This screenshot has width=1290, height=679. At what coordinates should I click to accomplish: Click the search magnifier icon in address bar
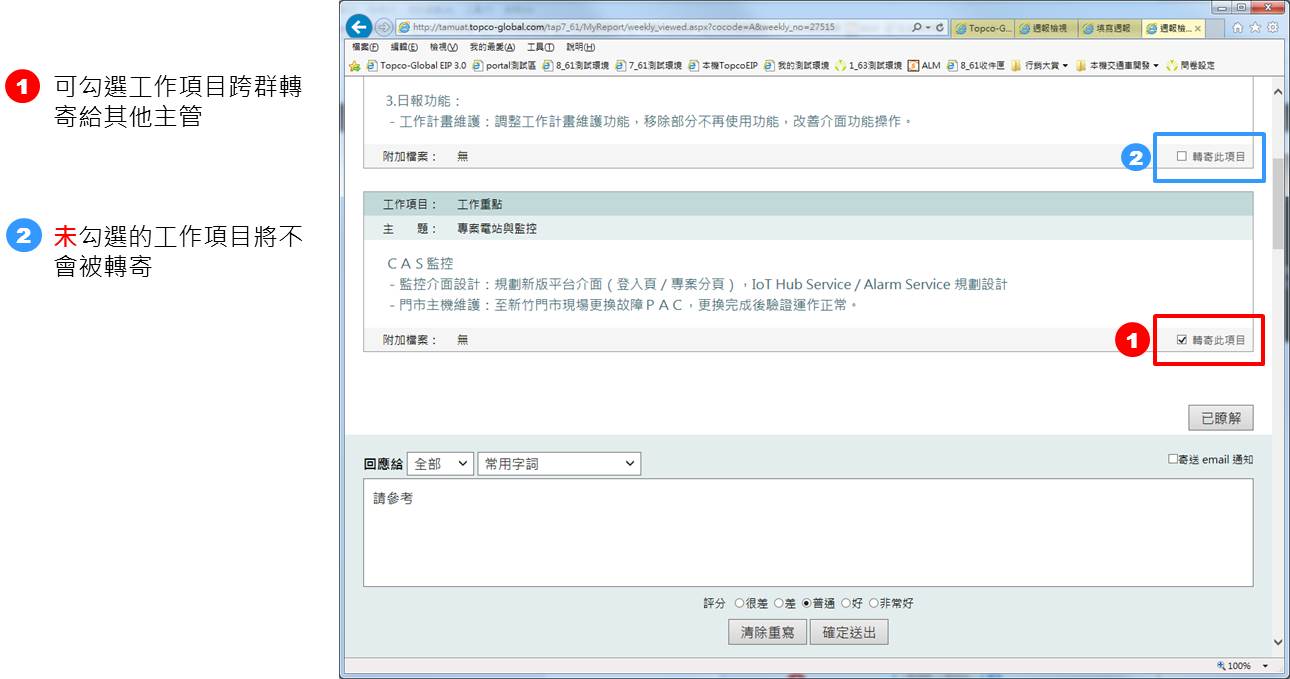[916, 28]
